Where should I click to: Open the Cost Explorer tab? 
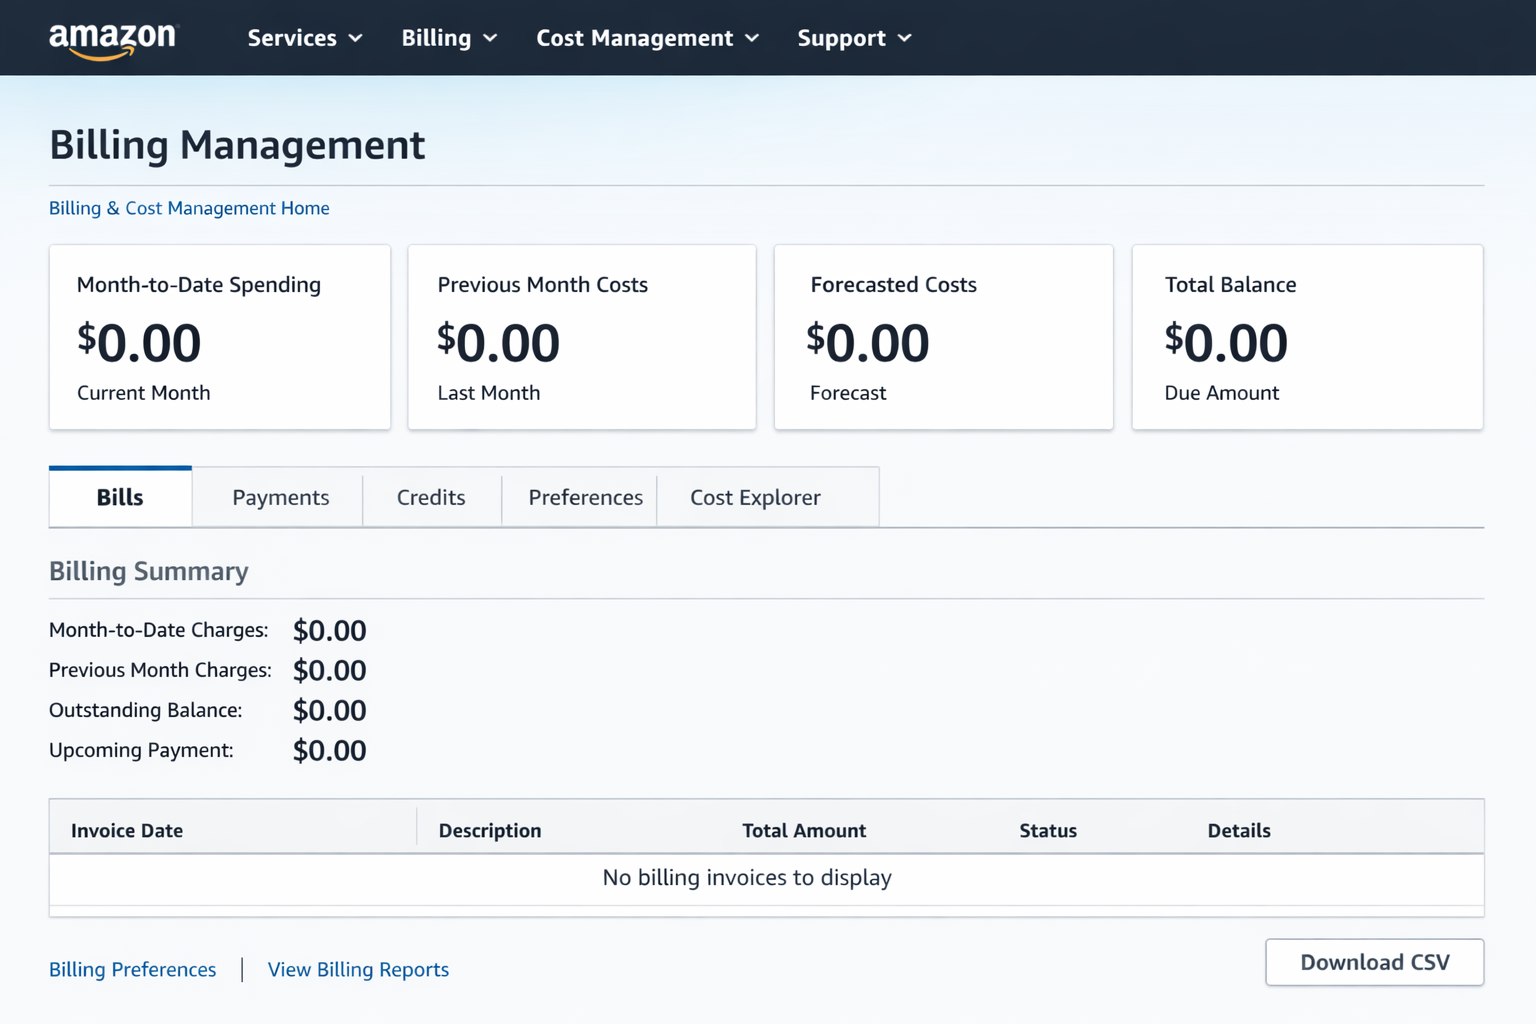coord(755,497)
